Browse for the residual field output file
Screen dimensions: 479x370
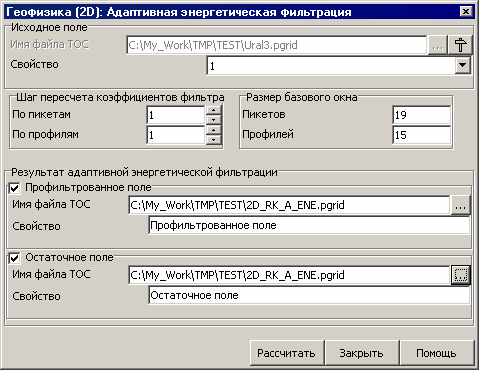click(x=460, y=275)
